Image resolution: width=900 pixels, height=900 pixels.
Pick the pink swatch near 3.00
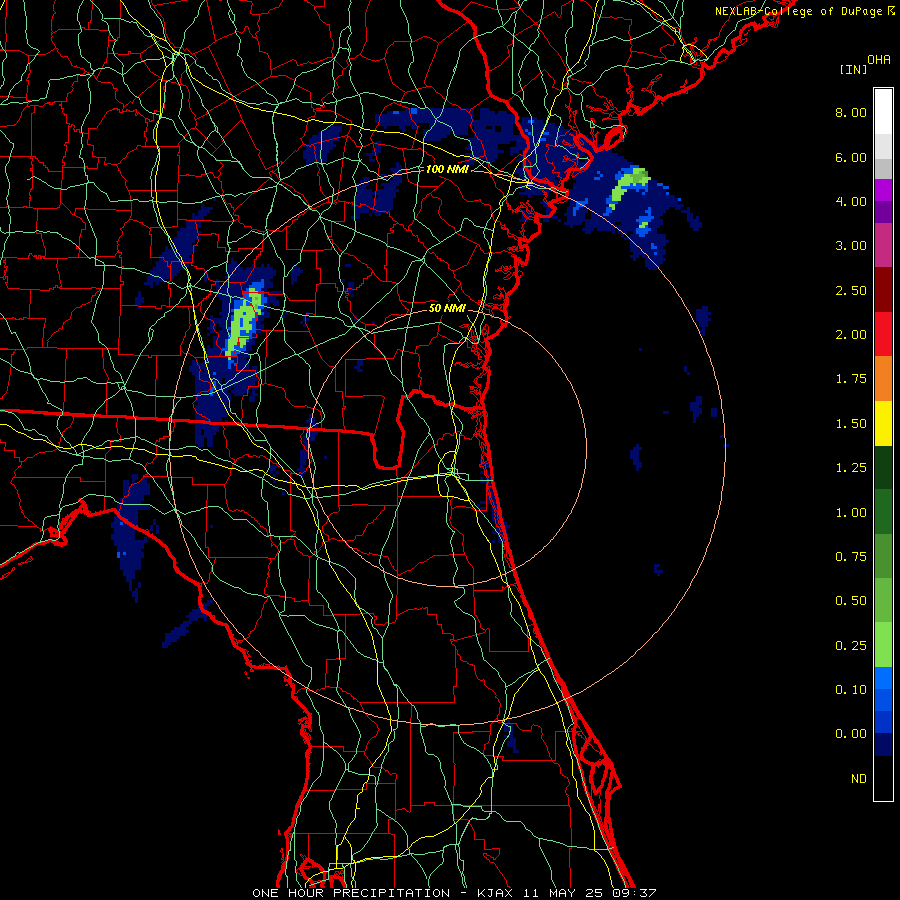click(883, 245)
